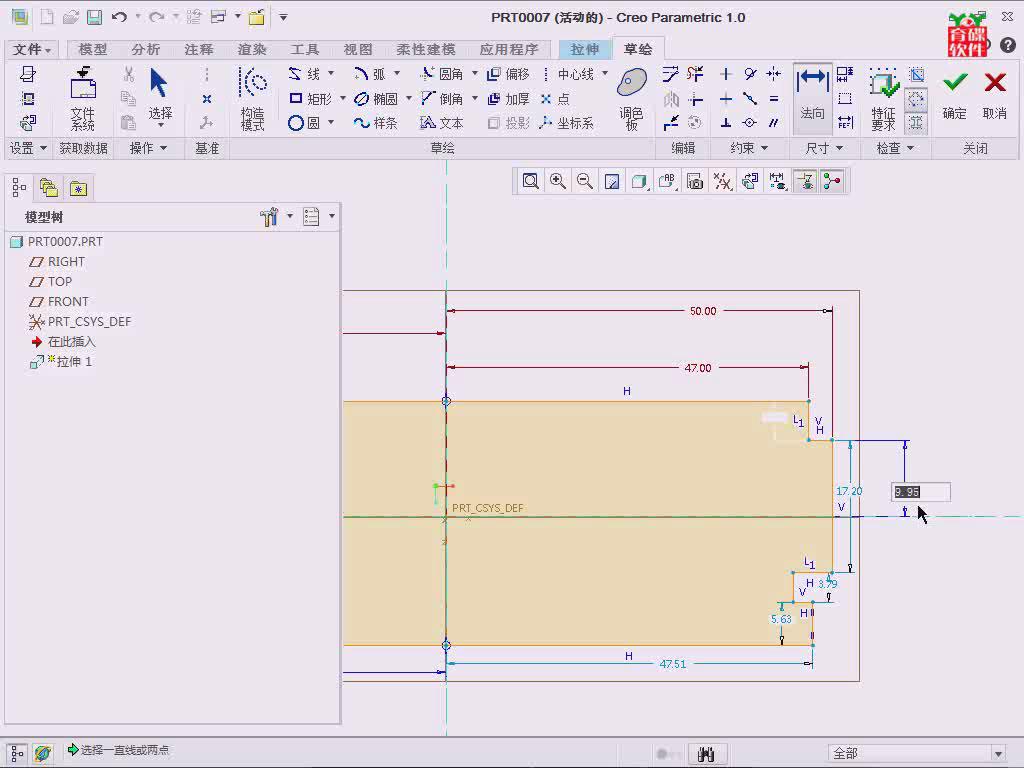This screenshot has height=768, width=1024.
Task: Select the Offset tool (偏移)
Action: click(x=509, y=74)
